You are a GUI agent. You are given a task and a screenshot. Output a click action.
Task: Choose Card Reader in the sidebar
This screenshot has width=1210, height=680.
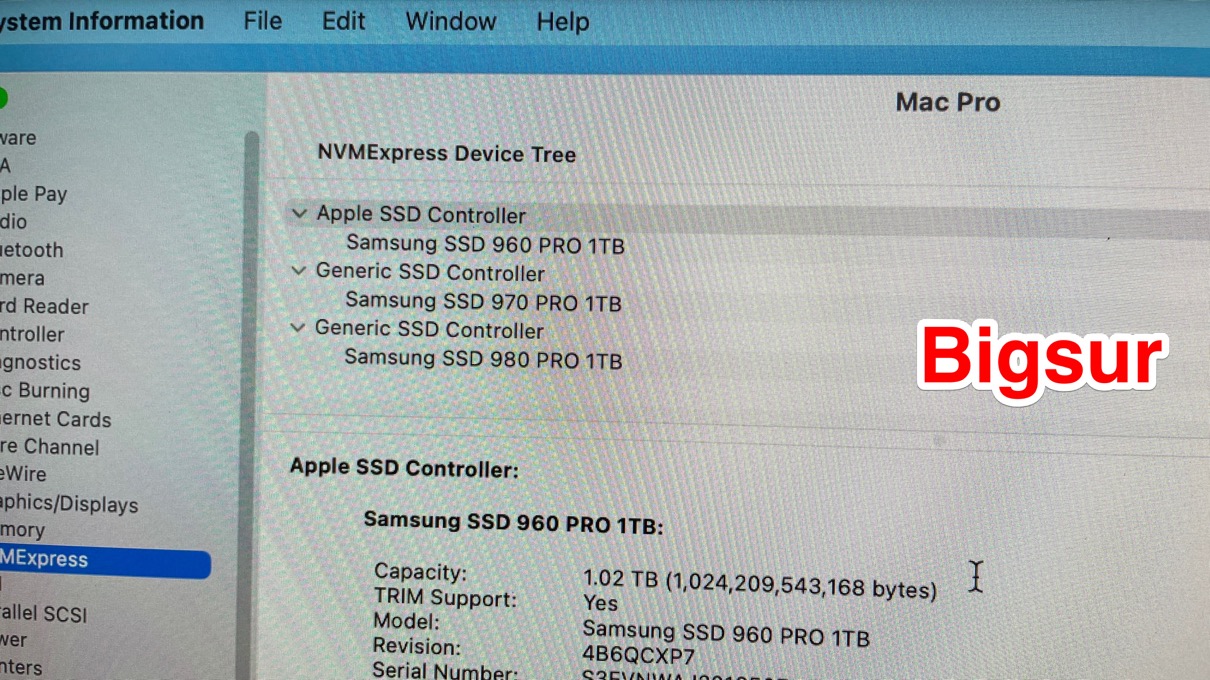[x=44, y=307]
